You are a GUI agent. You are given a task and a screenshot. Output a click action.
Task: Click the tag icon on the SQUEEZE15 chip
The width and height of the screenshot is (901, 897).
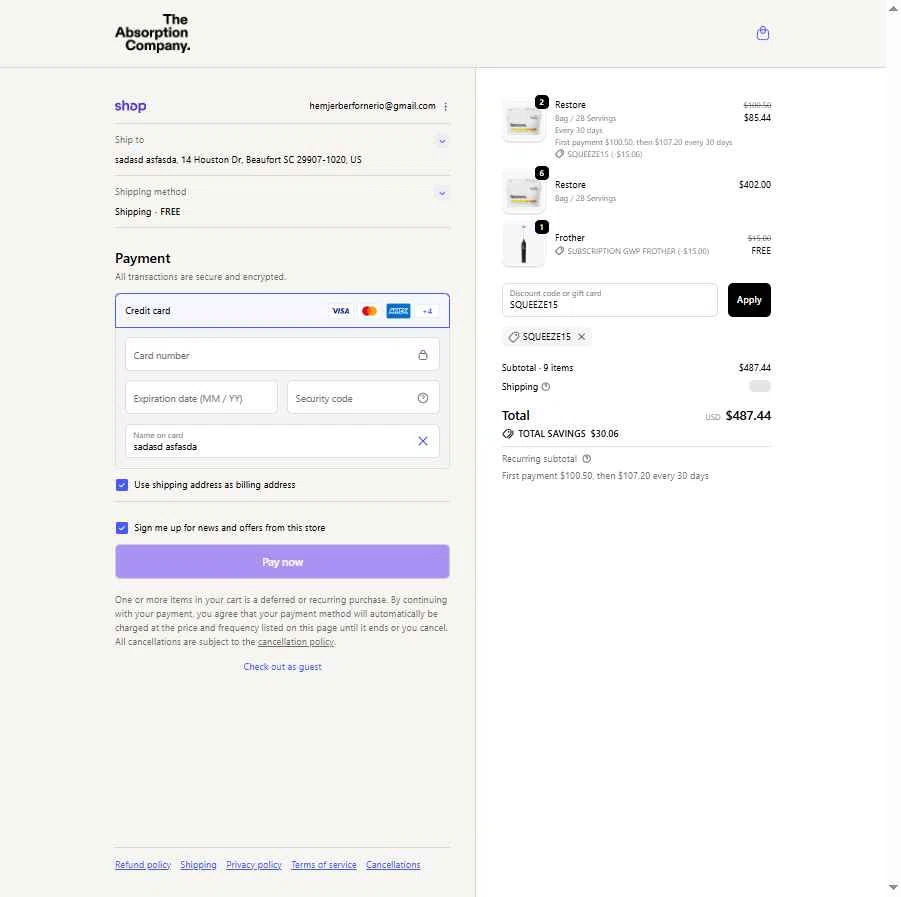point(514,337)
